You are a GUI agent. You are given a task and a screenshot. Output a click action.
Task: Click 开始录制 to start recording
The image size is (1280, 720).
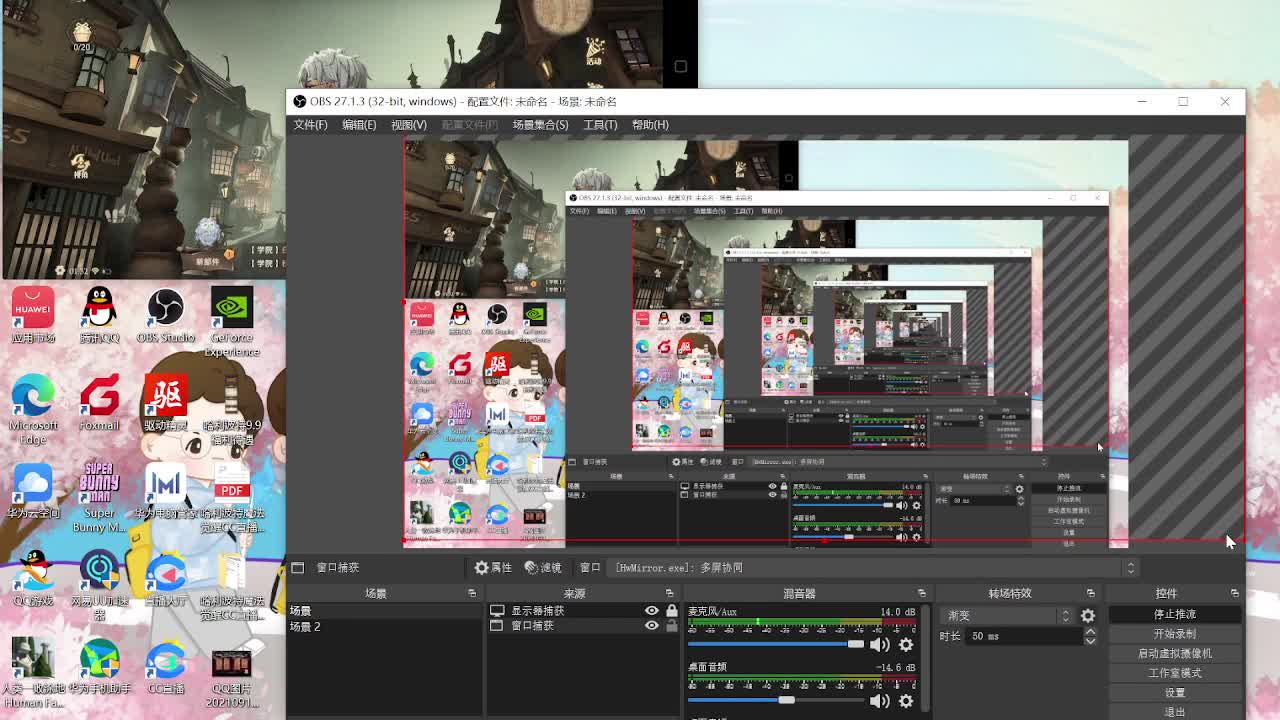point(1175,634)
